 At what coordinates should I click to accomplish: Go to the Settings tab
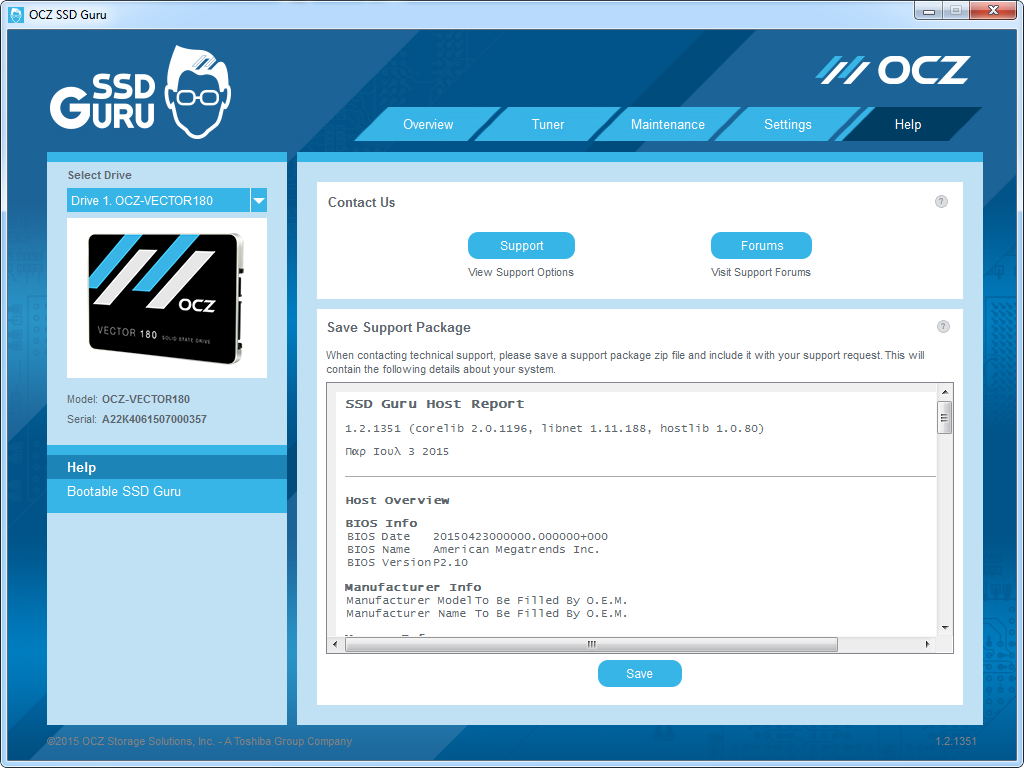click(x=788, y=124)
